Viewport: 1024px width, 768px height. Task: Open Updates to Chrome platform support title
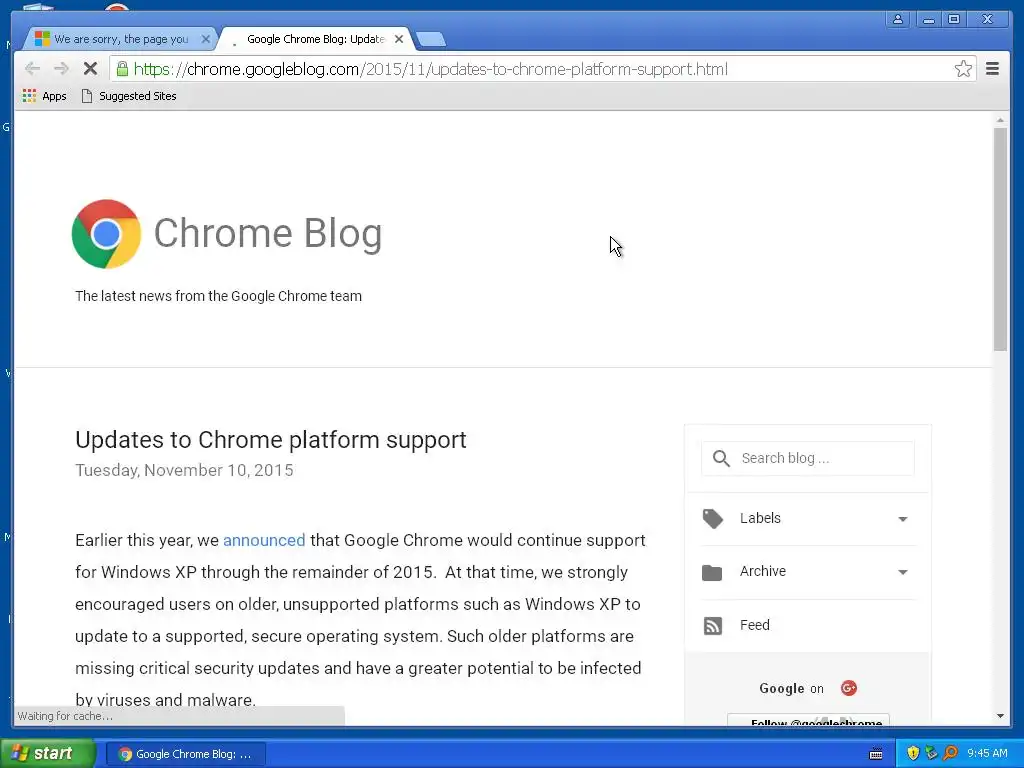click(x=270, y=440)
